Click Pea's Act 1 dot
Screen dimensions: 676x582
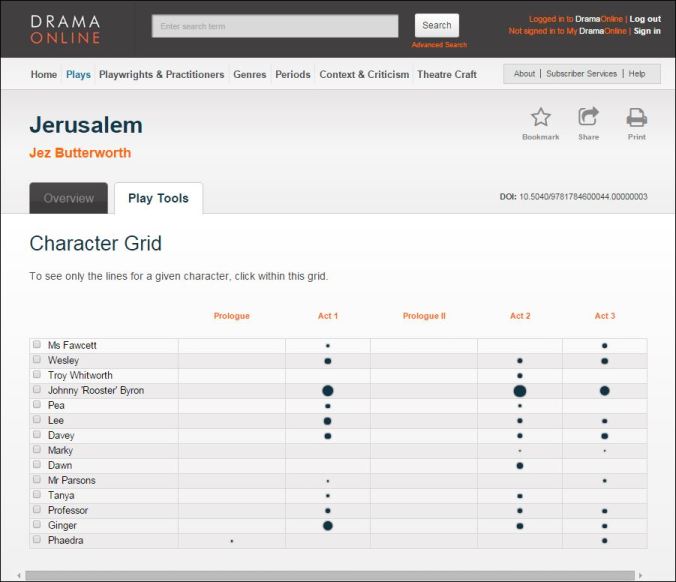coord(328,406)
